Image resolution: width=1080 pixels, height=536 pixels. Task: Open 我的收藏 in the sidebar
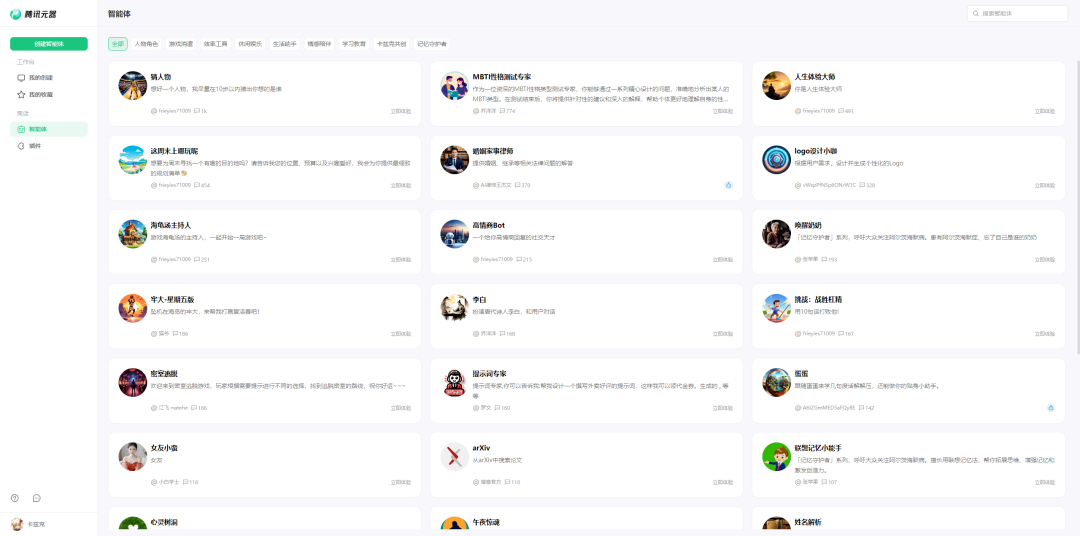click(49, 94)
